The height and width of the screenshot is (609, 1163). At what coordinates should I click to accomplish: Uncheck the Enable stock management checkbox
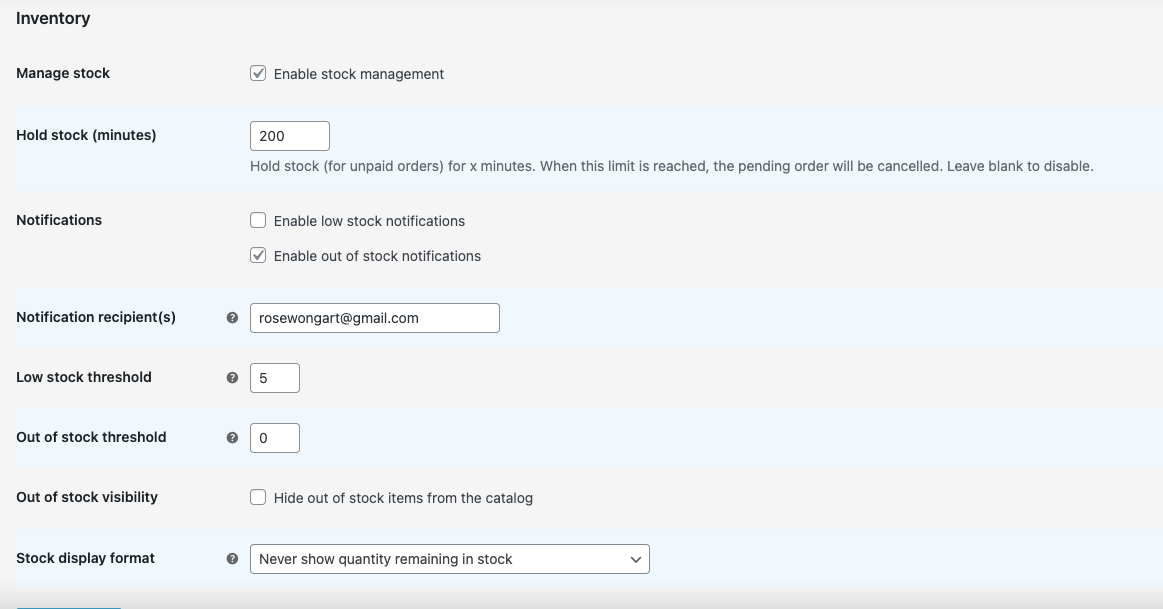(x=258, y=73)
